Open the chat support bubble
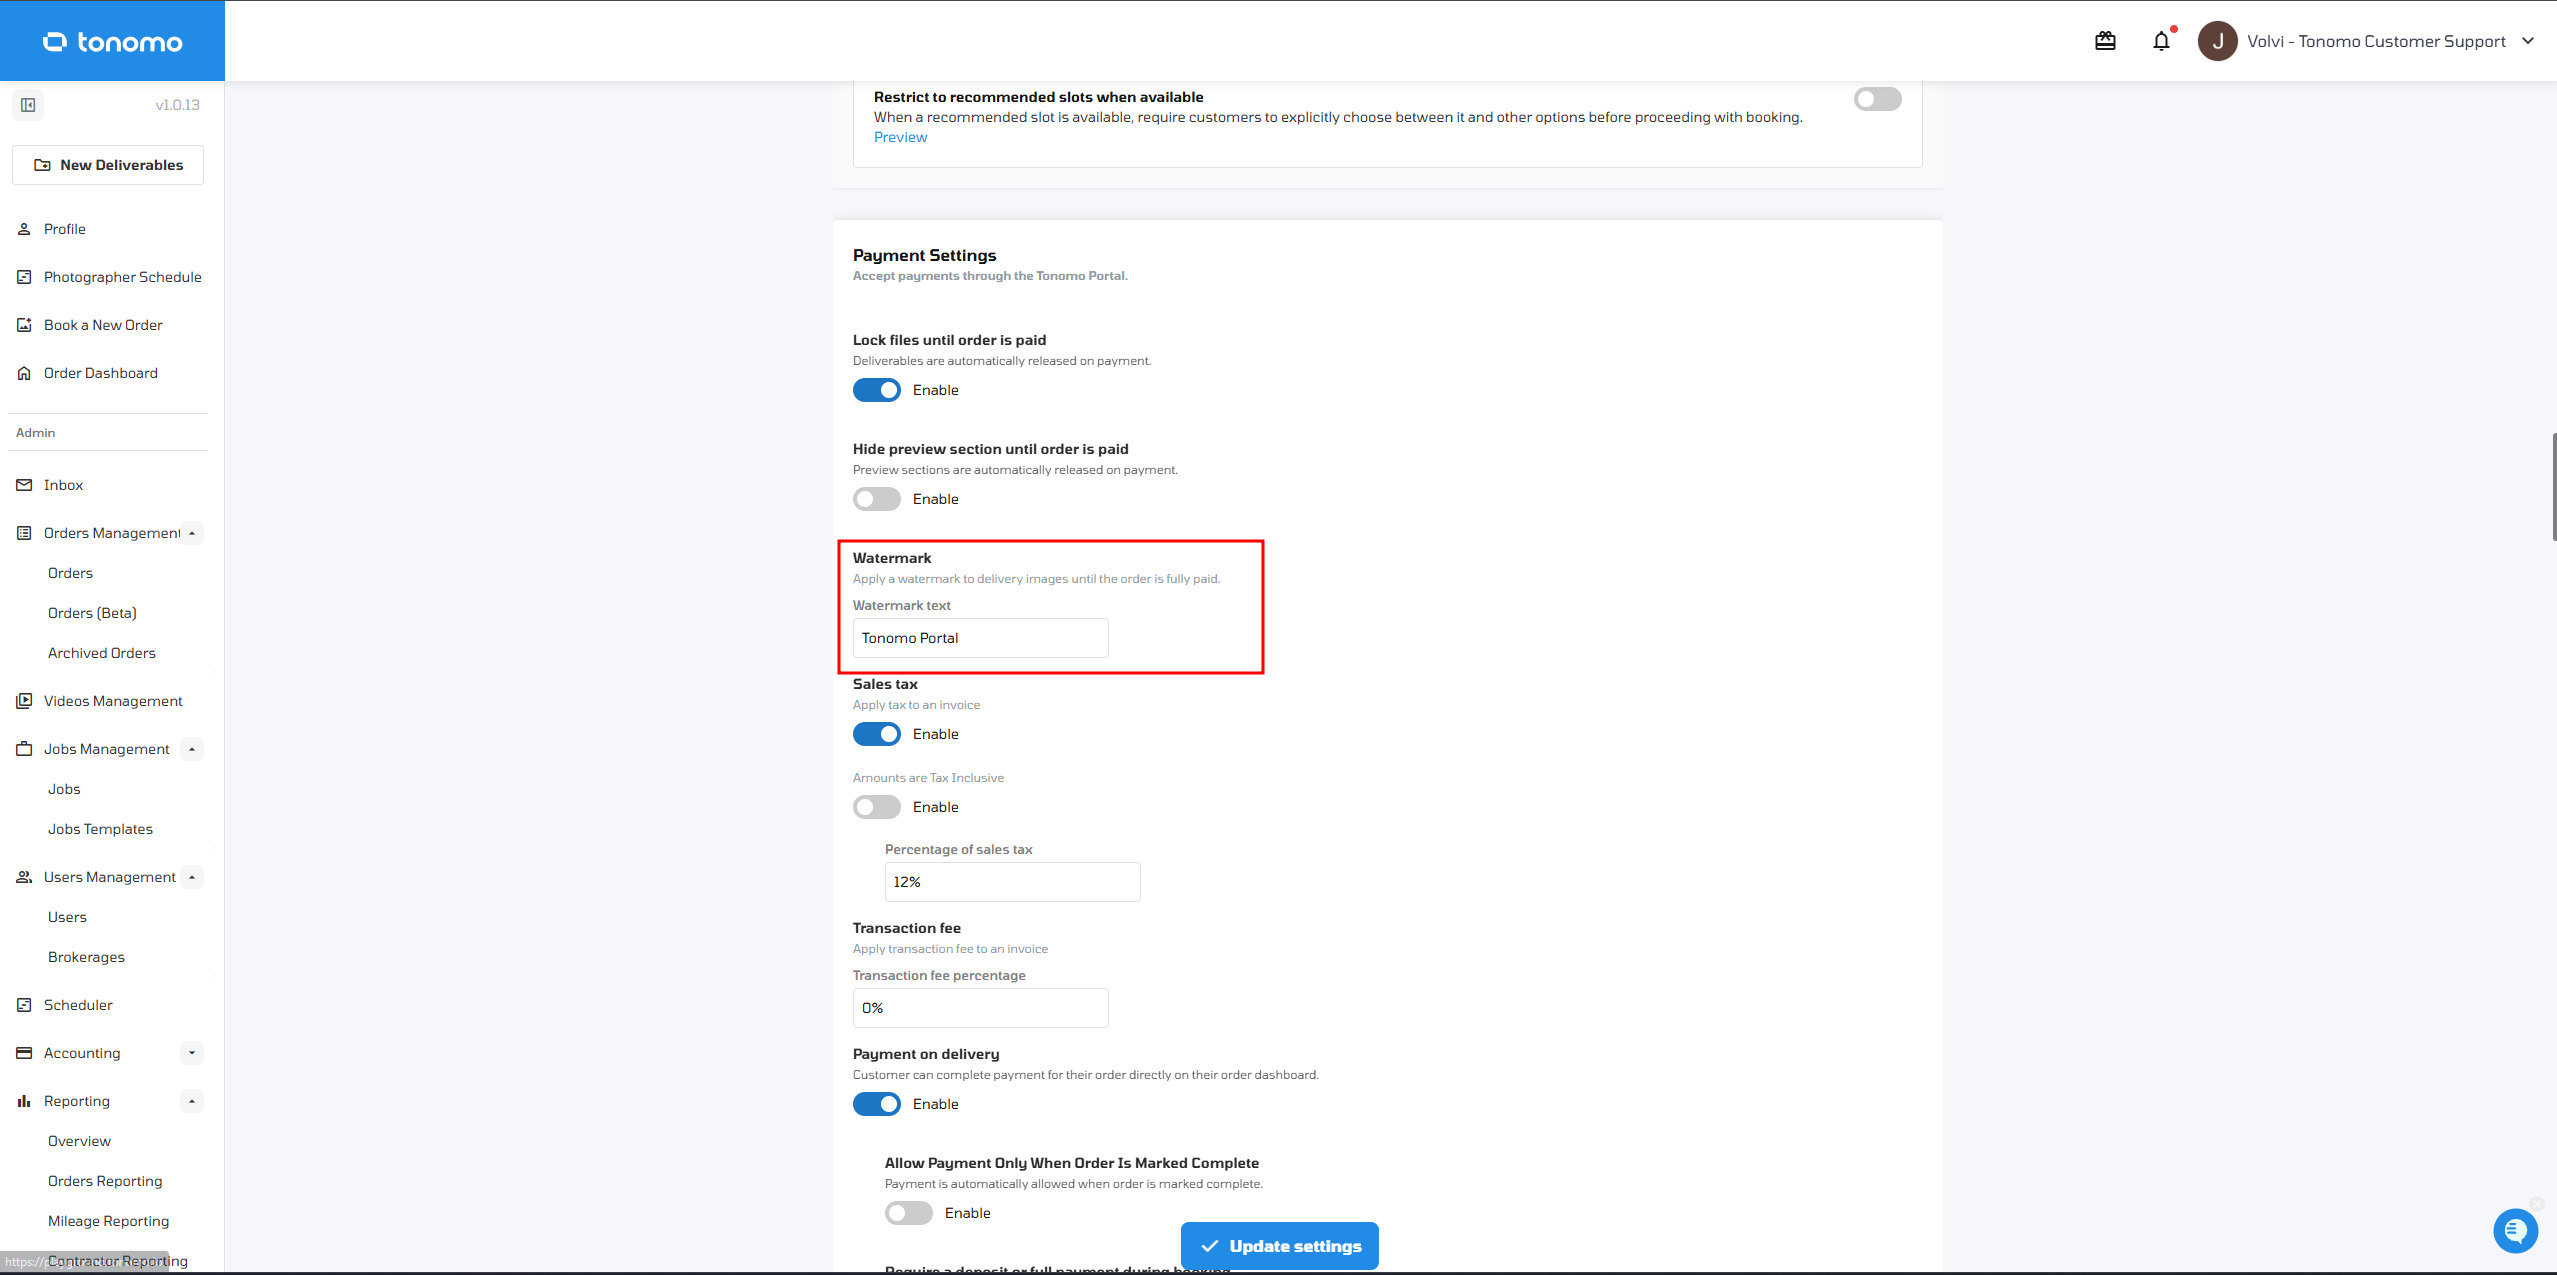2557x1275 pixels. (2515, 1230)
